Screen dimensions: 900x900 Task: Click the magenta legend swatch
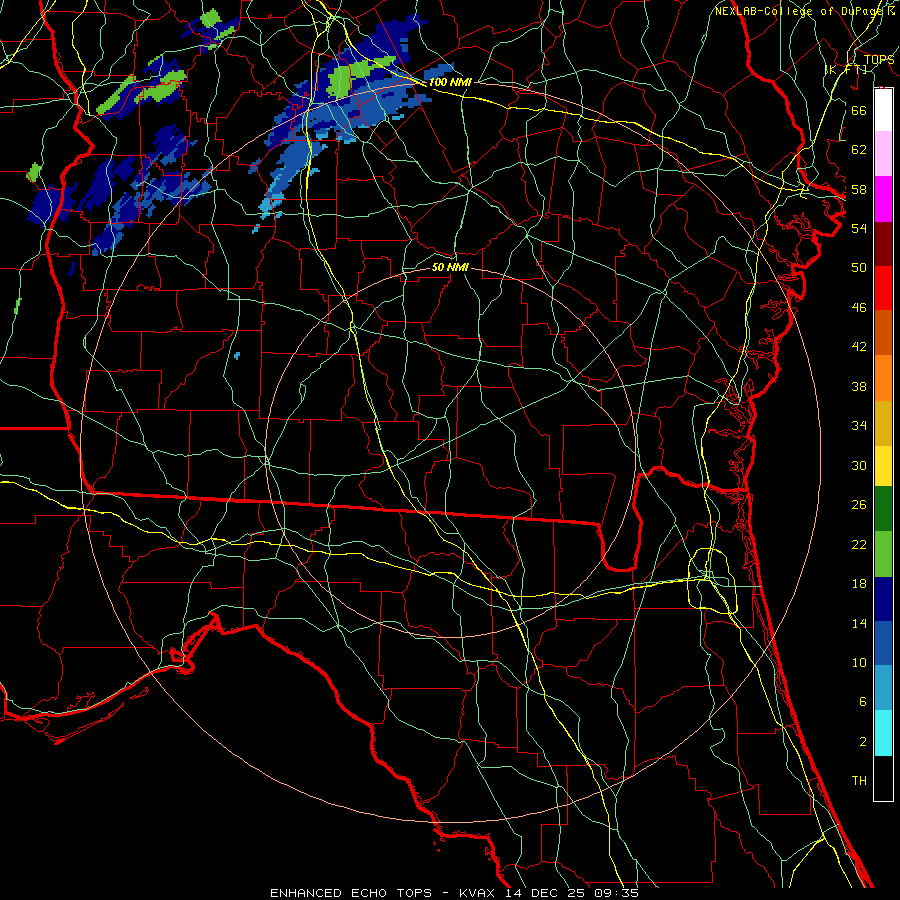tap(883, 199)
